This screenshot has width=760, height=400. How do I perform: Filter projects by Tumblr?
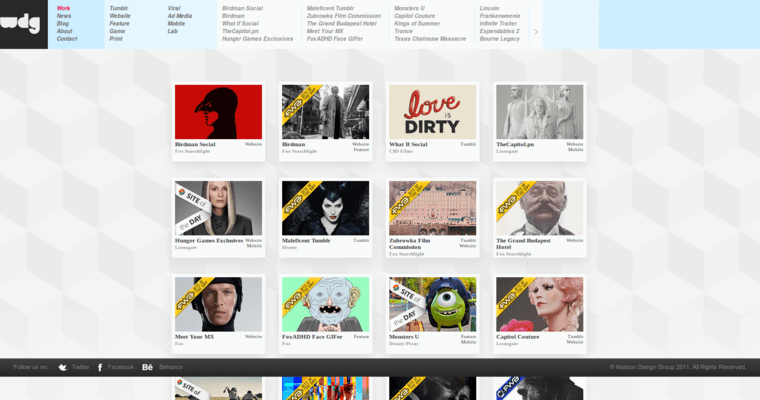click(119, 8)
